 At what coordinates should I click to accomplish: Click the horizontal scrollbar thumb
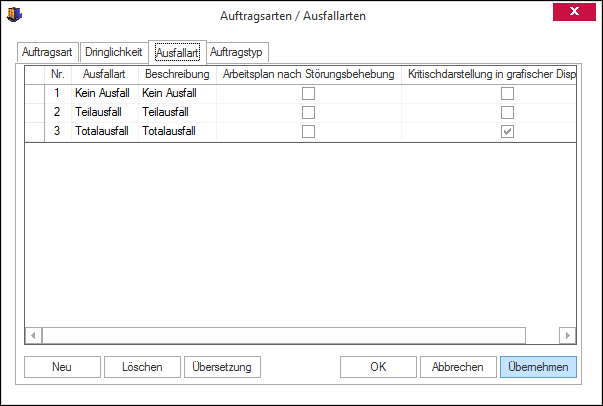tap(284, 335)
